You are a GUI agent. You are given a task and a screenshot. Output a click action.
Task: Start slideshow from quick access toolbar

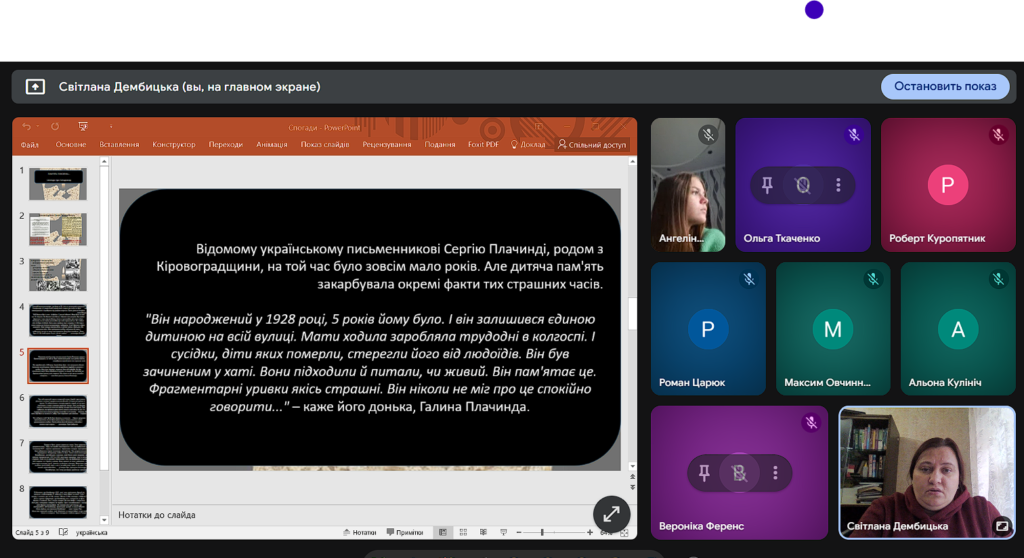83,127
